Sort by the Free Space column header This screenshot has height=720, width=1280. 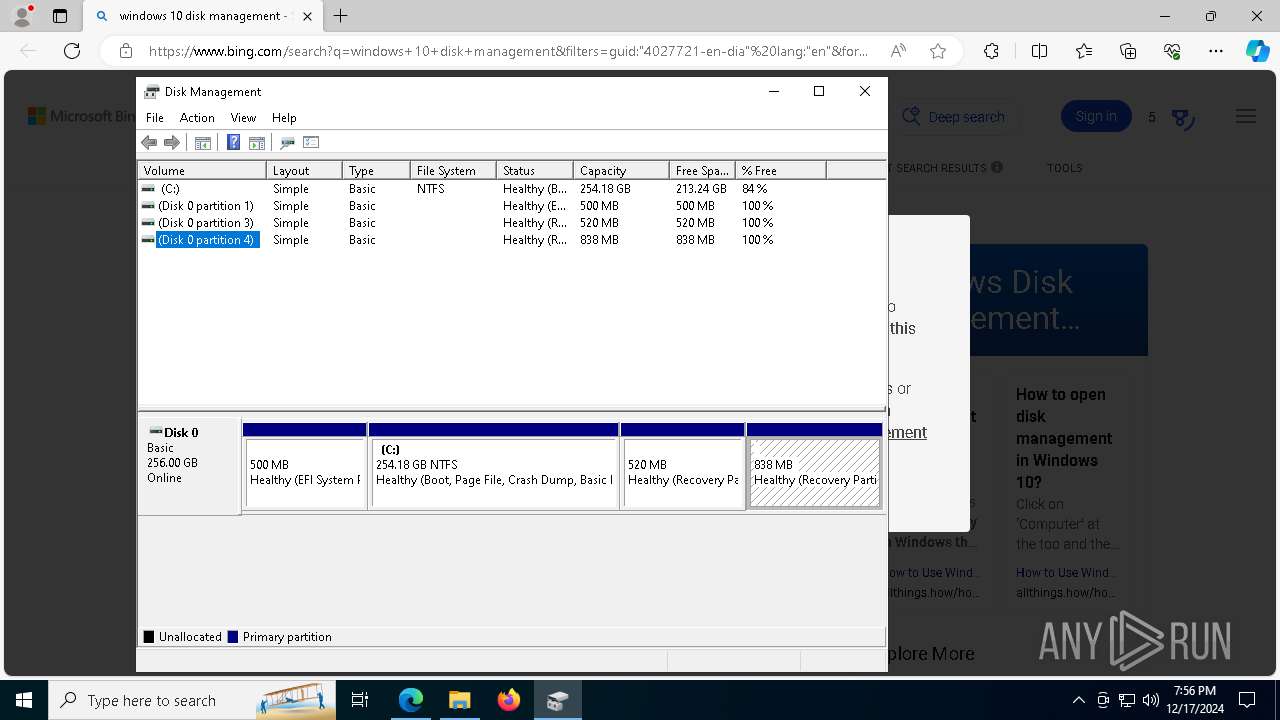pos(703,171)
